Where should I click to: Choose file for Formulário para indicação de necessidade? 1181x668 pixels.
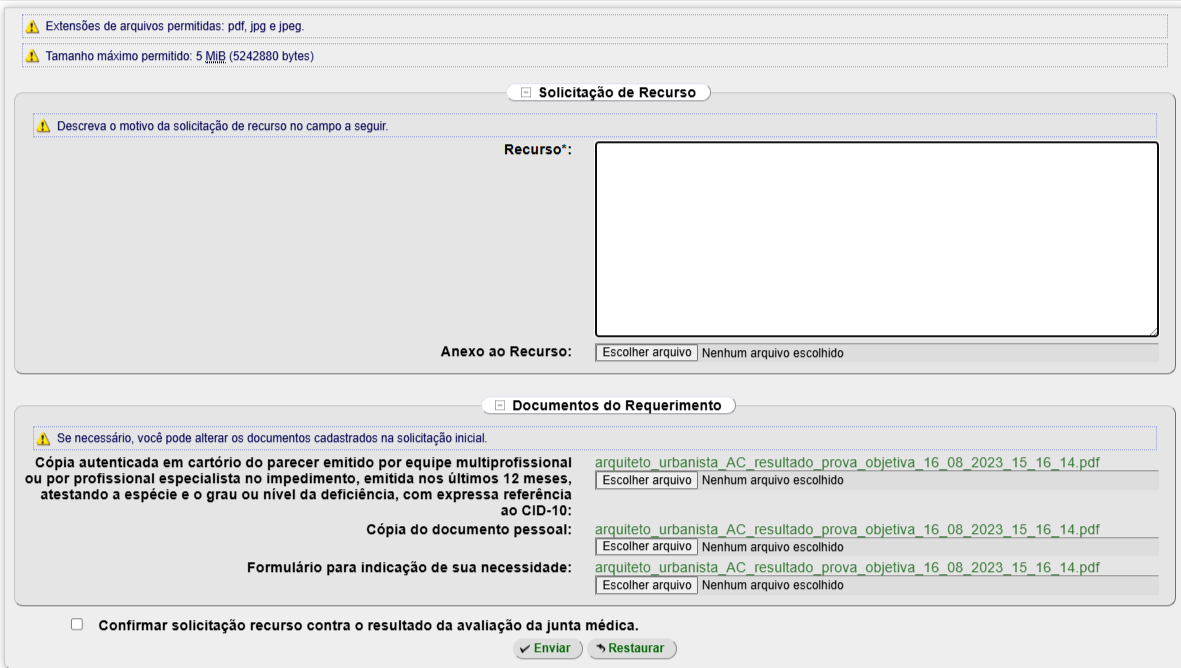click(x=646, y=585)
